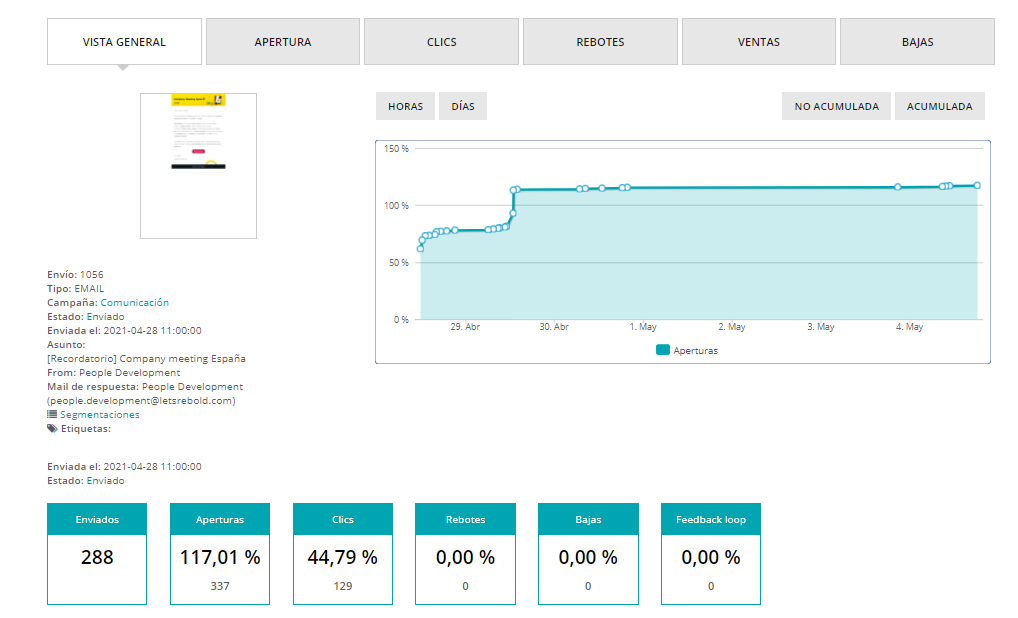Select the Horas chart view button
The height and width of the screenshot is (618, 1018).
405,106
